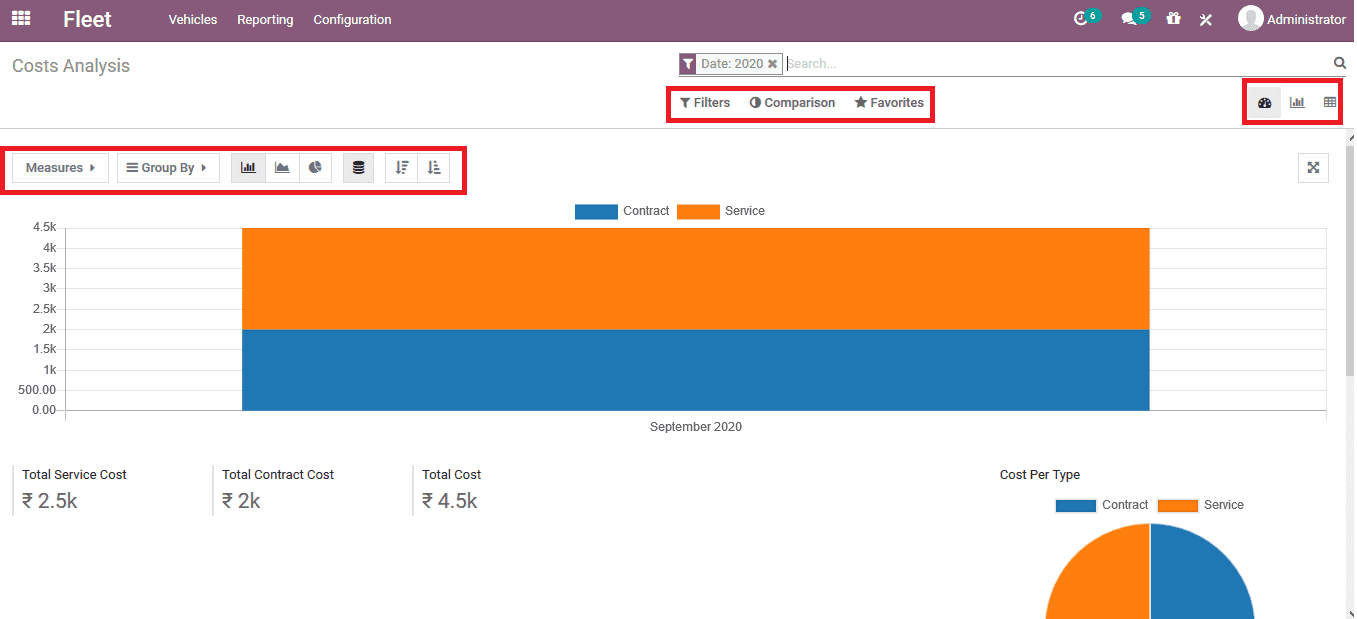Select line chart mode
Screen dimensions: 1357x619
coord(282,167)
